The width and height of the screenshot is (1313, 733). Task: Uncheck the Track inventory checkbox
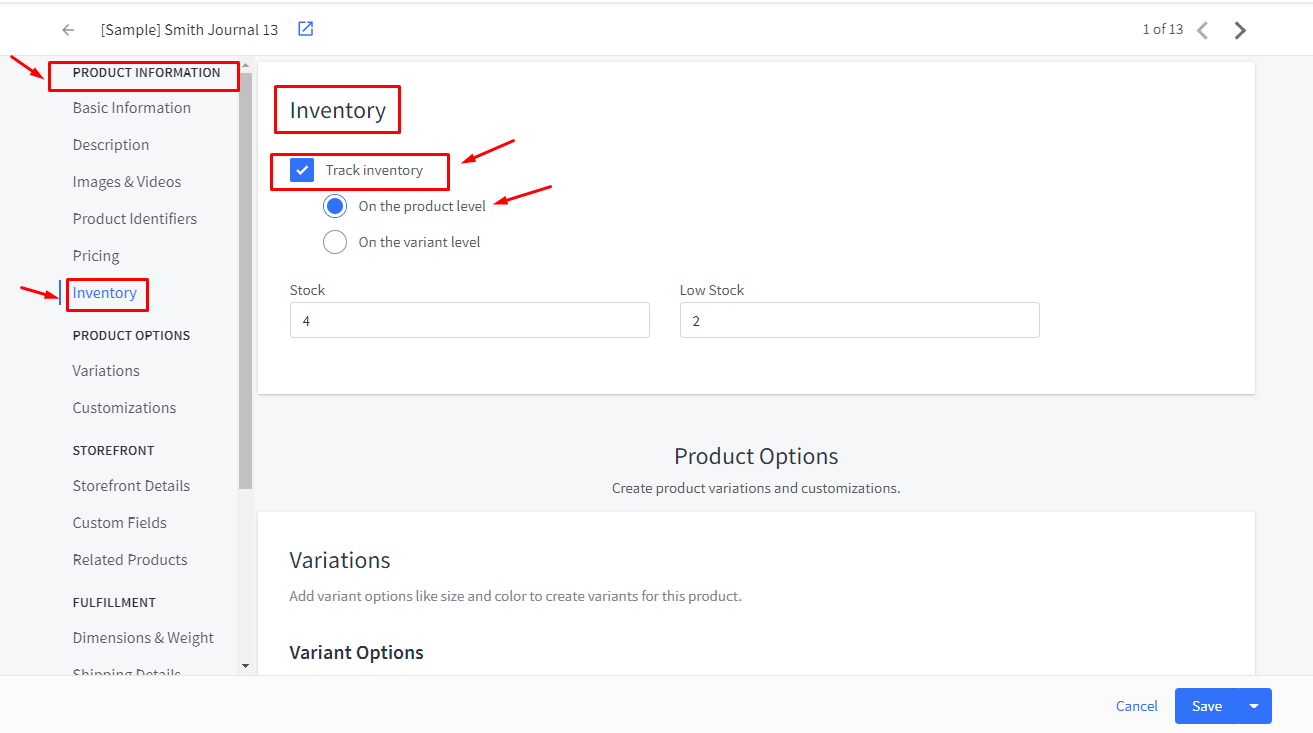click(x=302, y=170)
